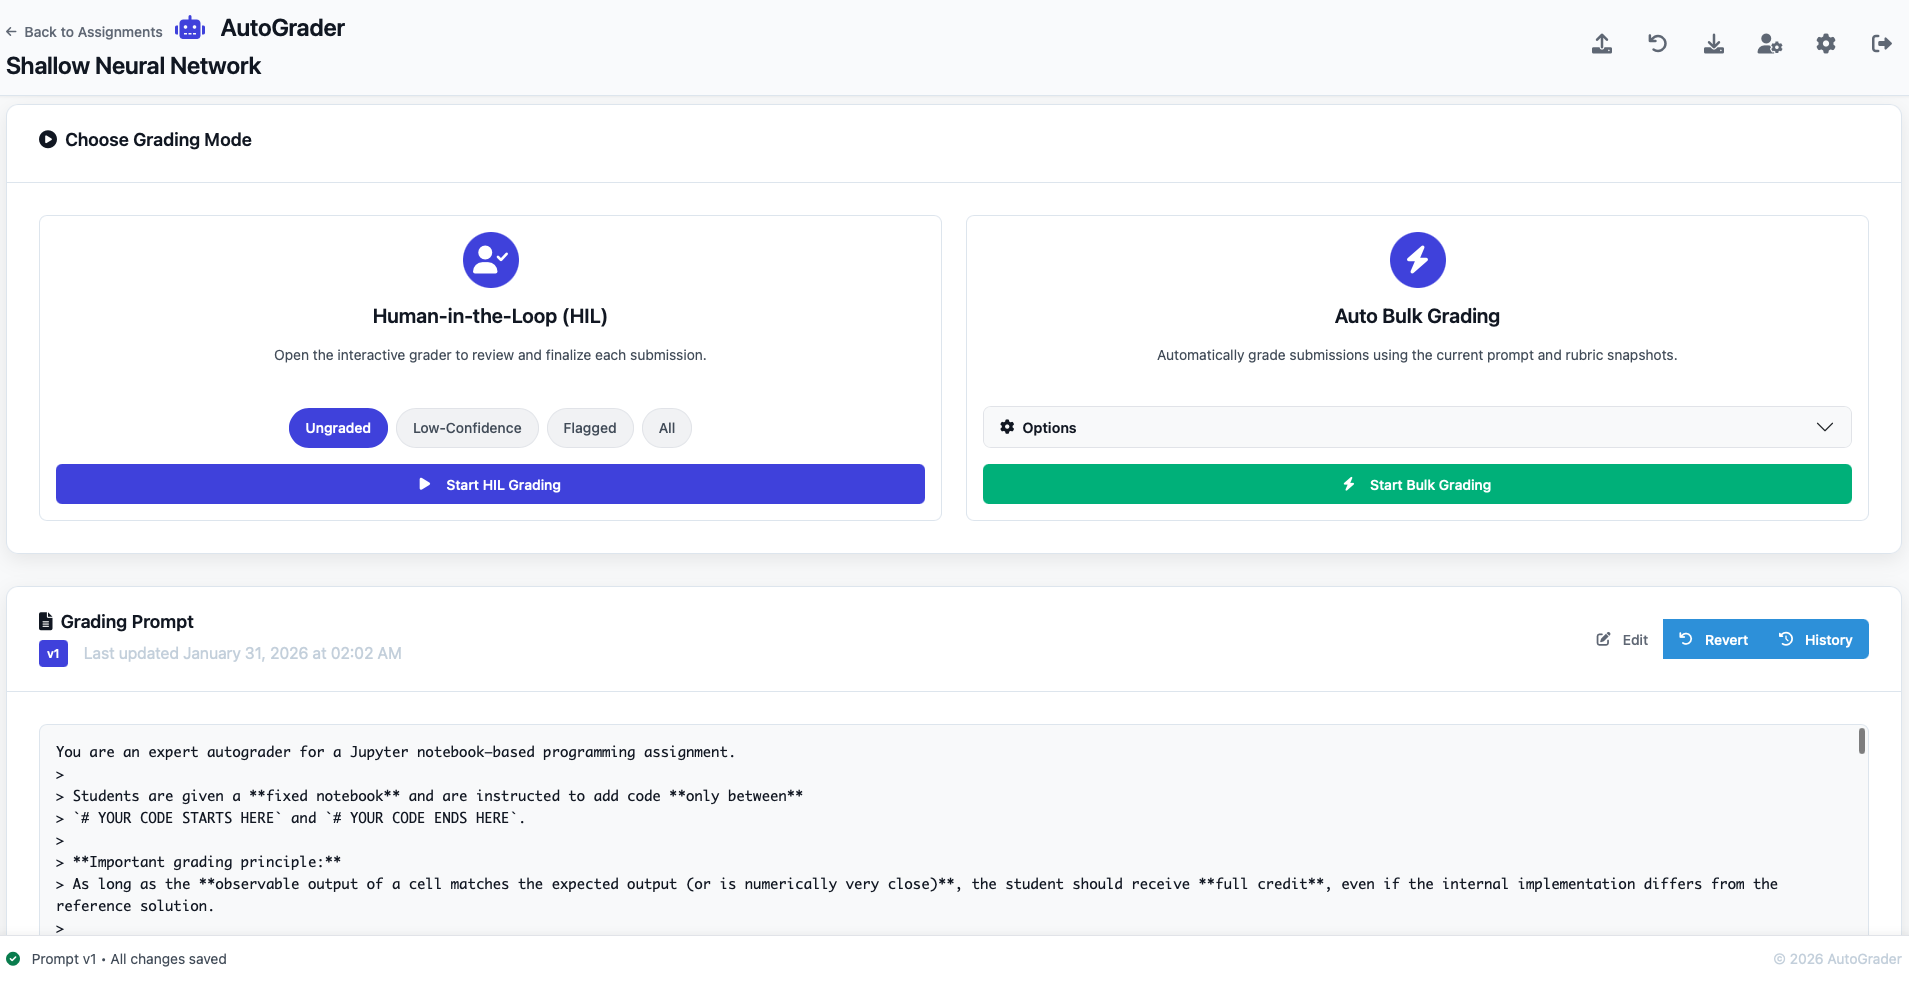The image size is (1909, 981).
Task: Click the Human-in-the-Loop circular icon
Action: [490, 260]
